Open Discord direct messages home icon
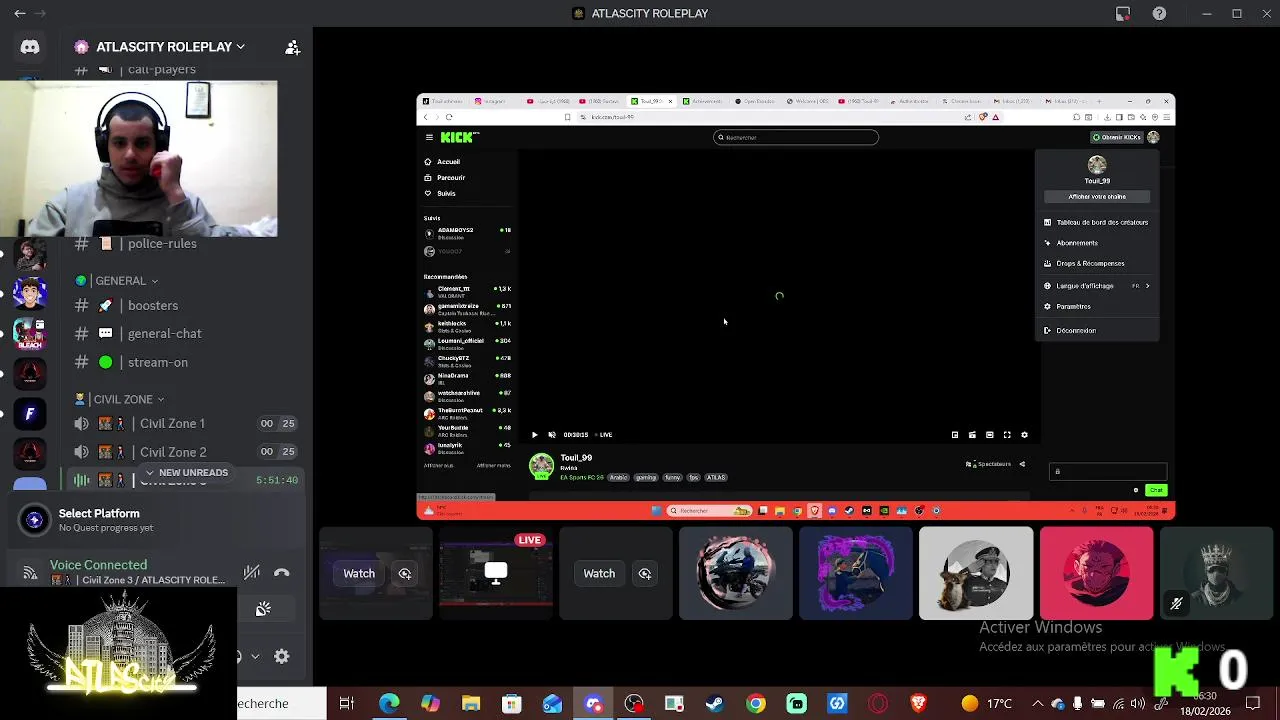 click(30, 47)
